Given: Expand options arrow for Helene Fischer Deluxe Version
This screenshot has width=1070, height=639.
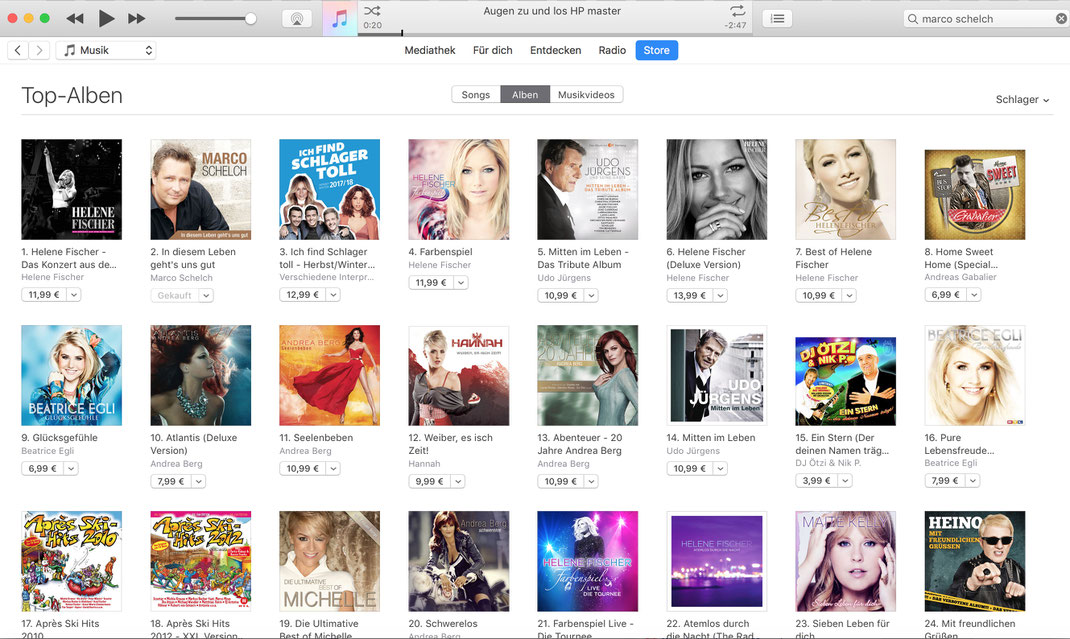Looking at the screenshot, I should click(721, 296).
